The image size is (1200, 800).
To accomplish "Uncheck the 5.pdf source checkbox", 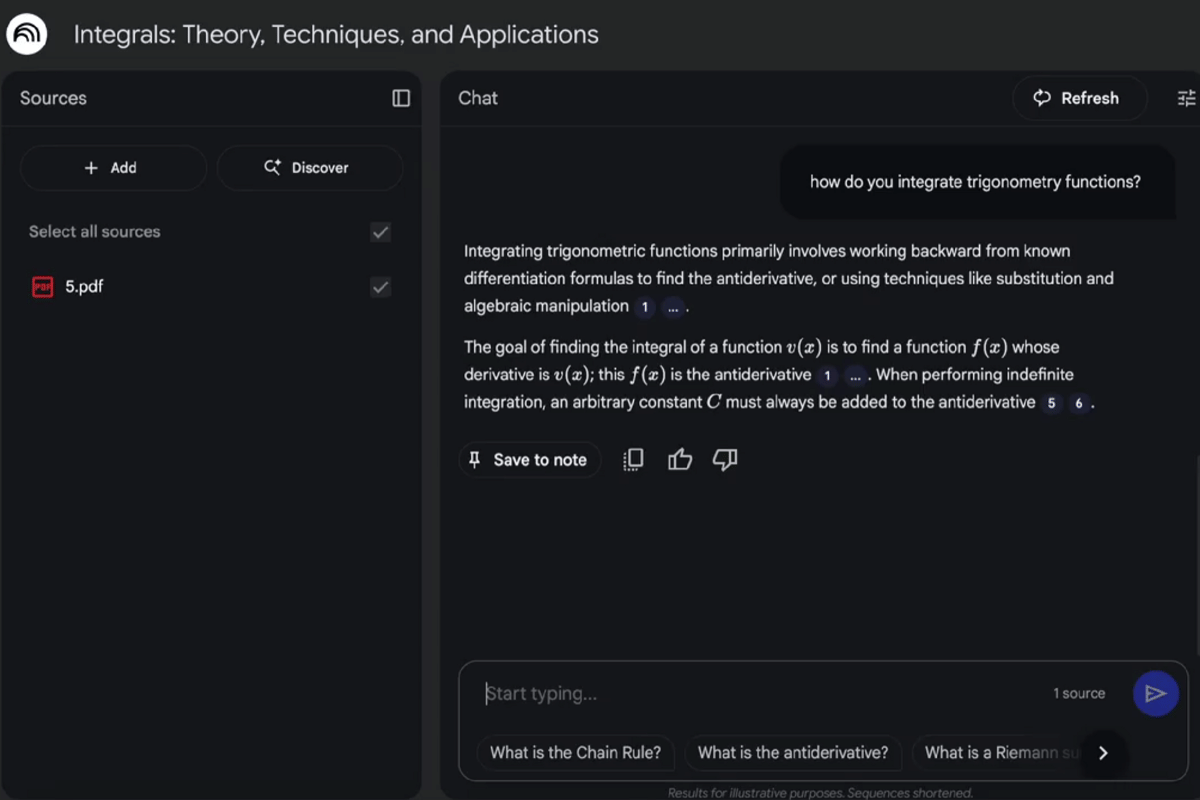I will [380, 287].
